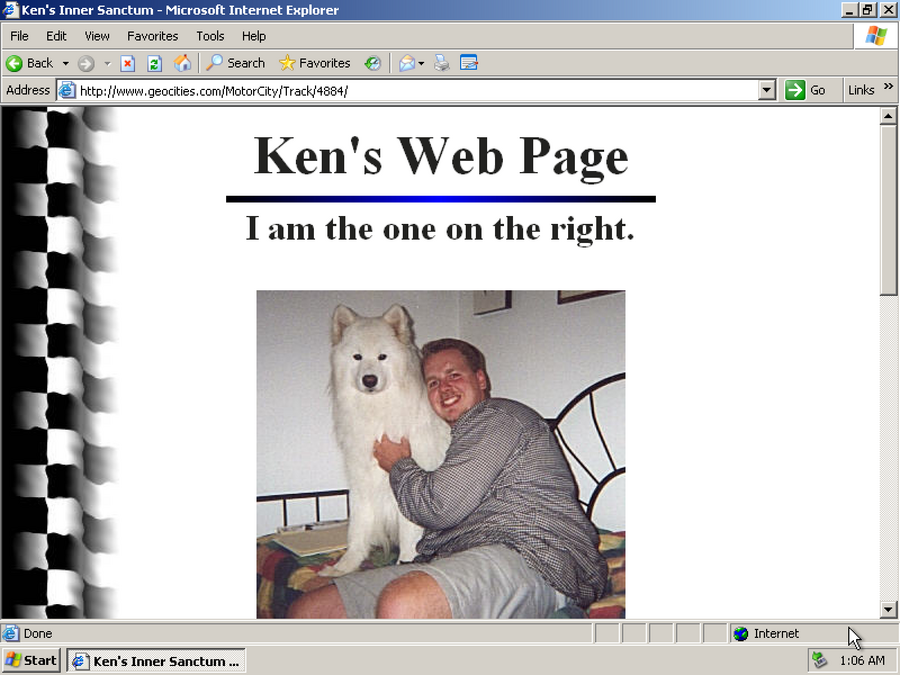Click the Edit page toolbar icon
900x675 pixels.
pos(469,63)
